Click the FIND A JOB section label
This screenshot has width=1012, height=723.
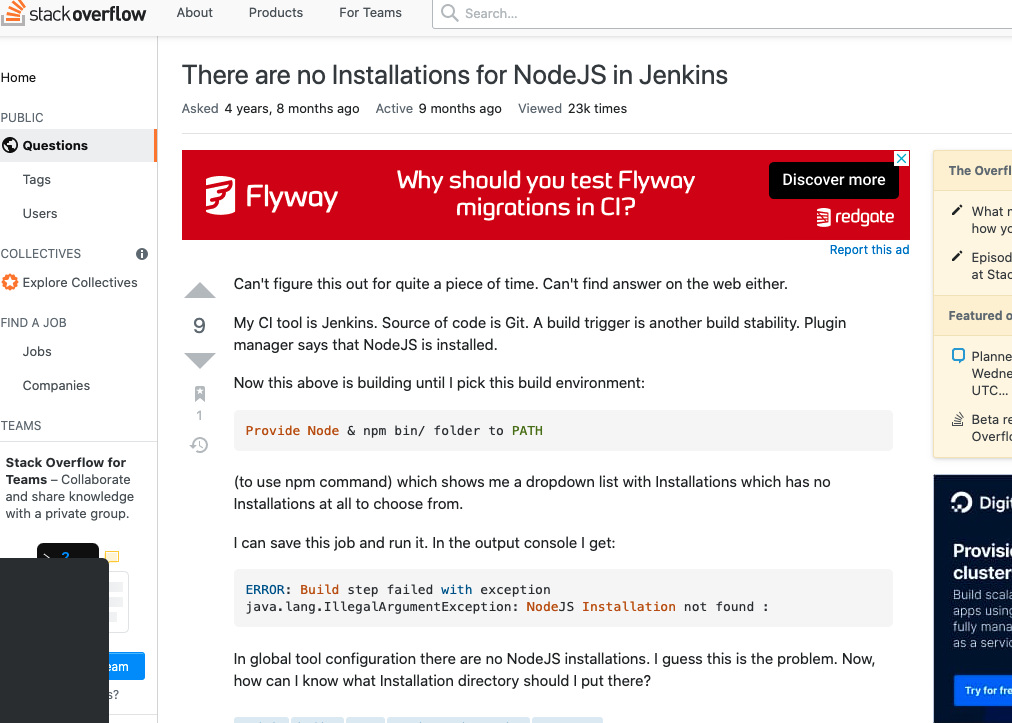[x=34, y=323]
